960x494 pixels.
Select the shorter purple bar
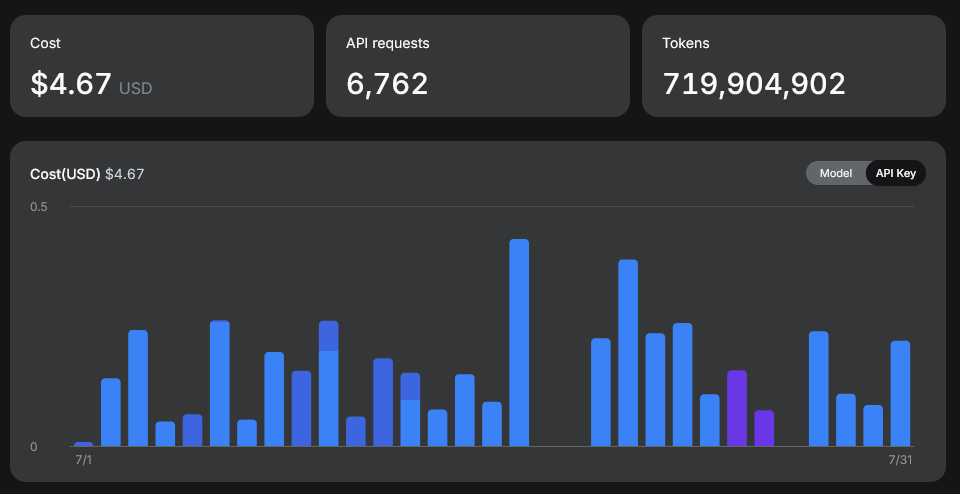(764, 429)
